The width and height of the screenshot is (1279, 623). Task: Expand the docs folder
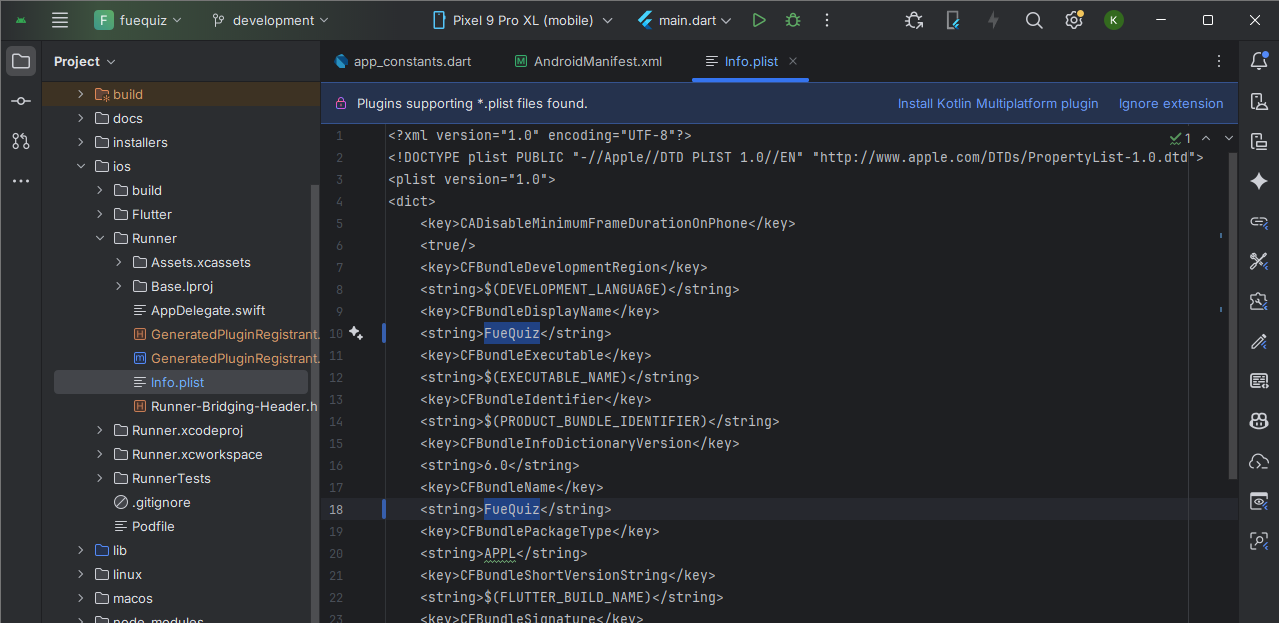(x=81, y=118)
